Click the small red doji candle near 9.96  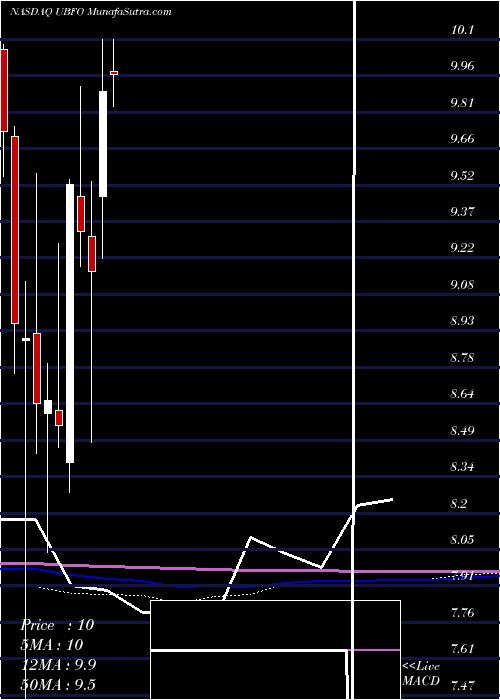[114, 72]
